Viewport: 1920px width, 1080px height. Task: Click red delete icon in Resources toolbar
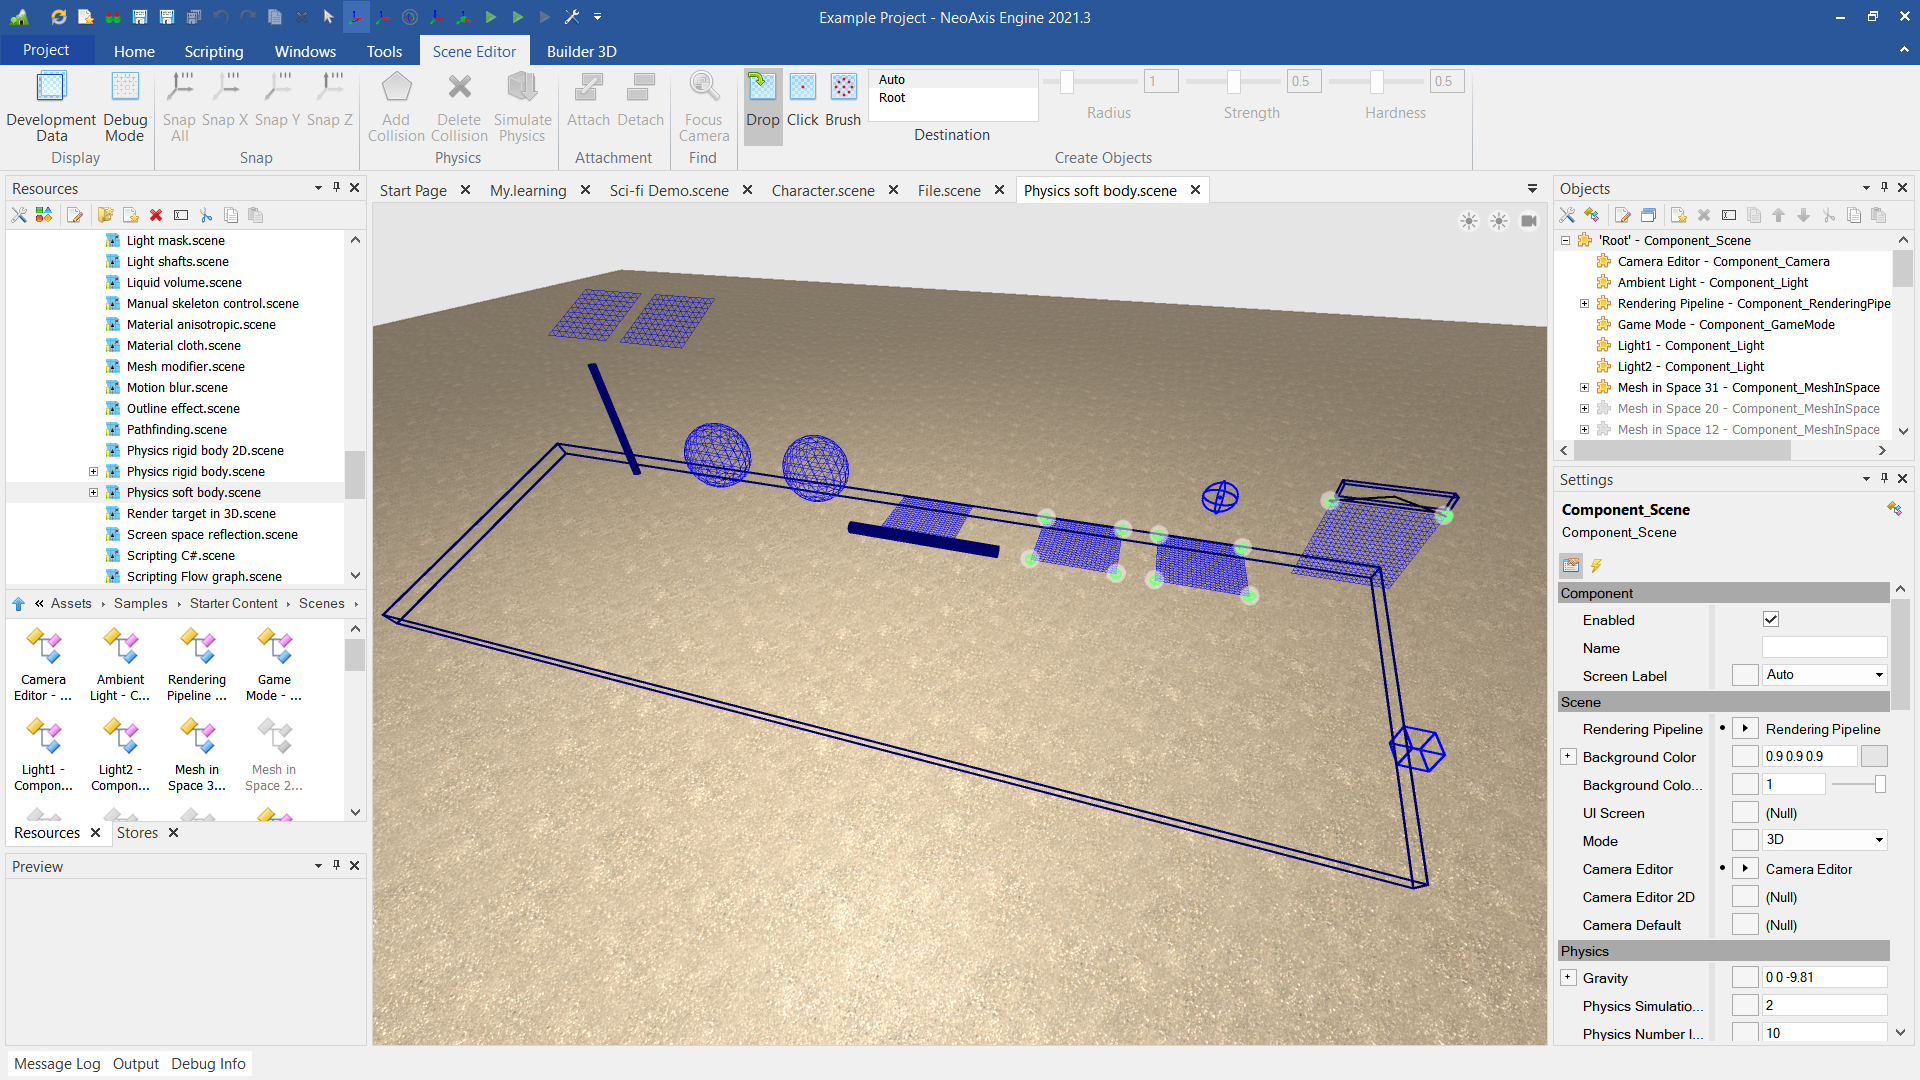pyautogui.click(x=156, y=215)
